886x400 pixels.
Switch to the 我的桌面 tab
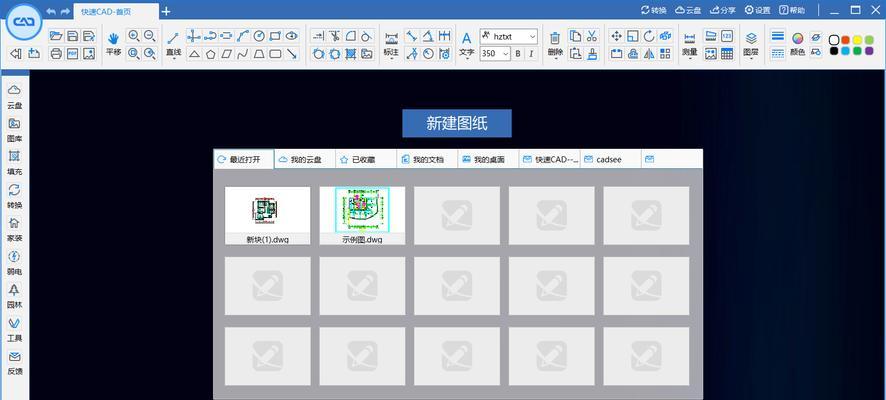click(x=488, y=159)
